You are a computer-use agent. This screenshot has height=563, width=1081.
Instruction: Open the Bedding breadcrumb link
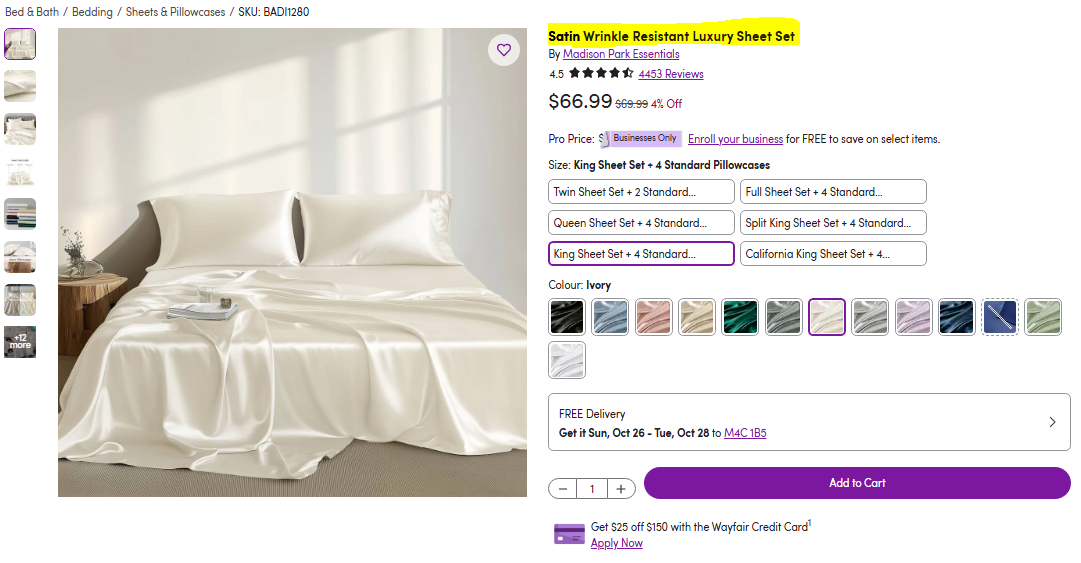(92, 12)
